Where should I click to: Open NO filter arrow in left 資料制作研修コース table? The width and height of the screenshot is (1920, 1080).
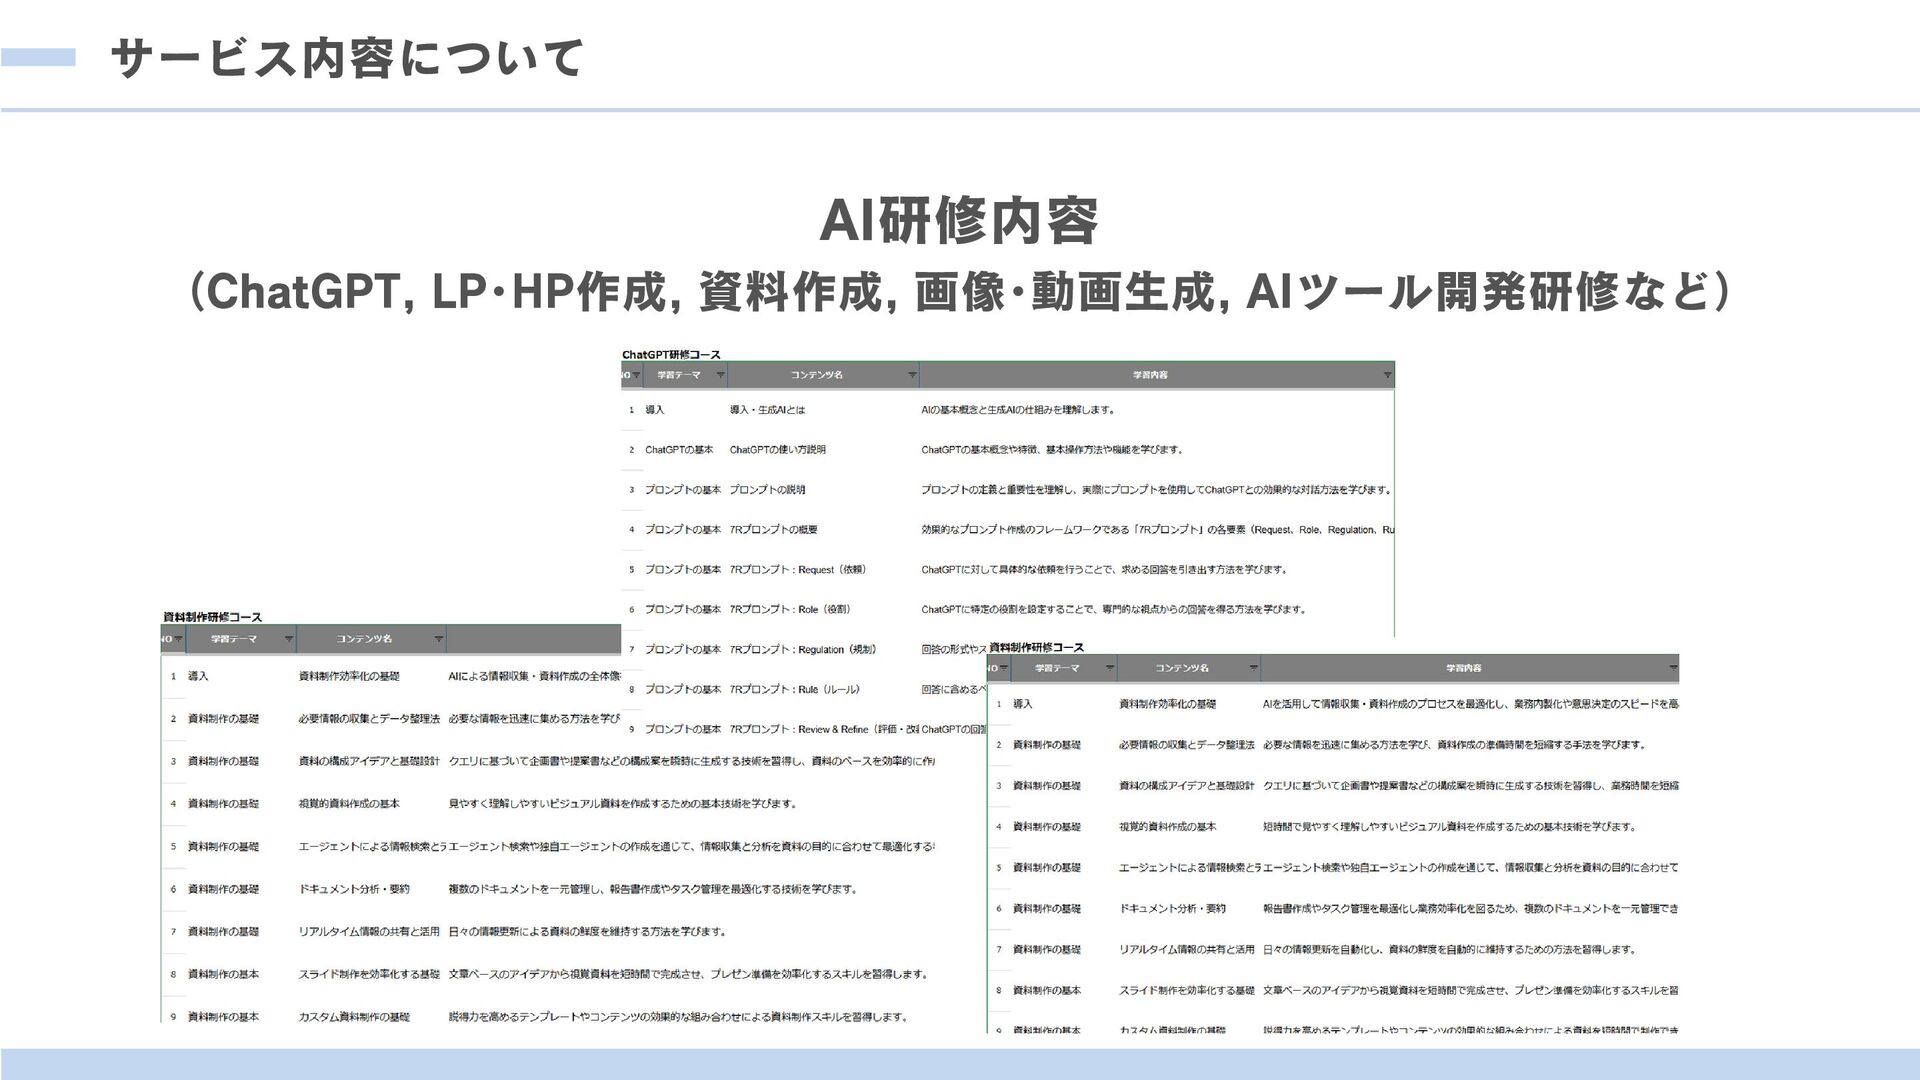pyautogui.click(x=179, y=639)
